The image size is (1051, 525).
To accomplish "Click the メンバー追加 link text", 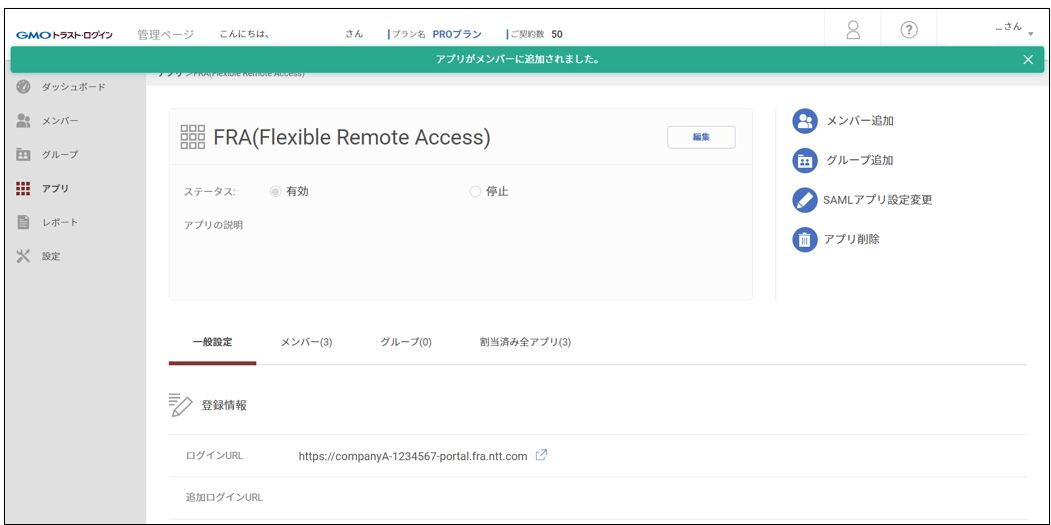I will pos(860,121).
